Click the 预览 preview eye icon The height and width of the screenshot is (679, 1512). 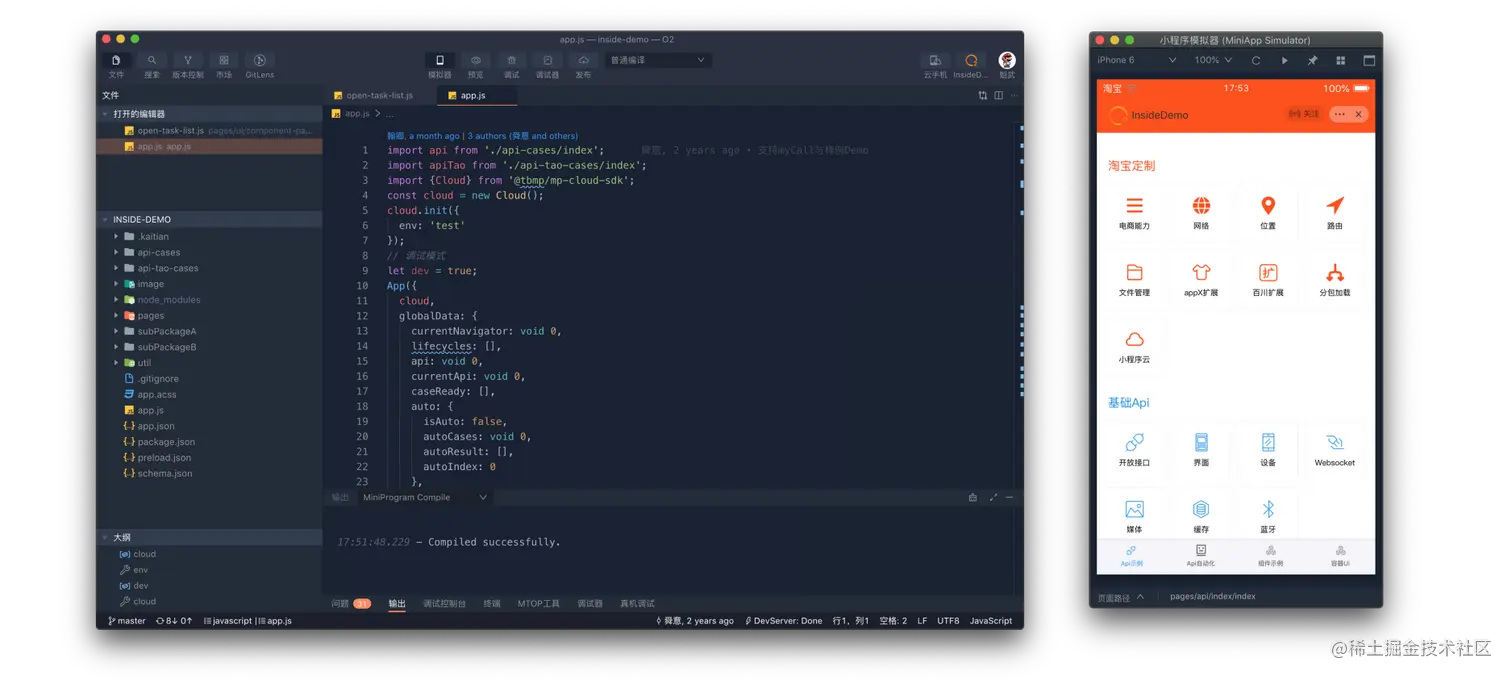(x=476, y=60)
